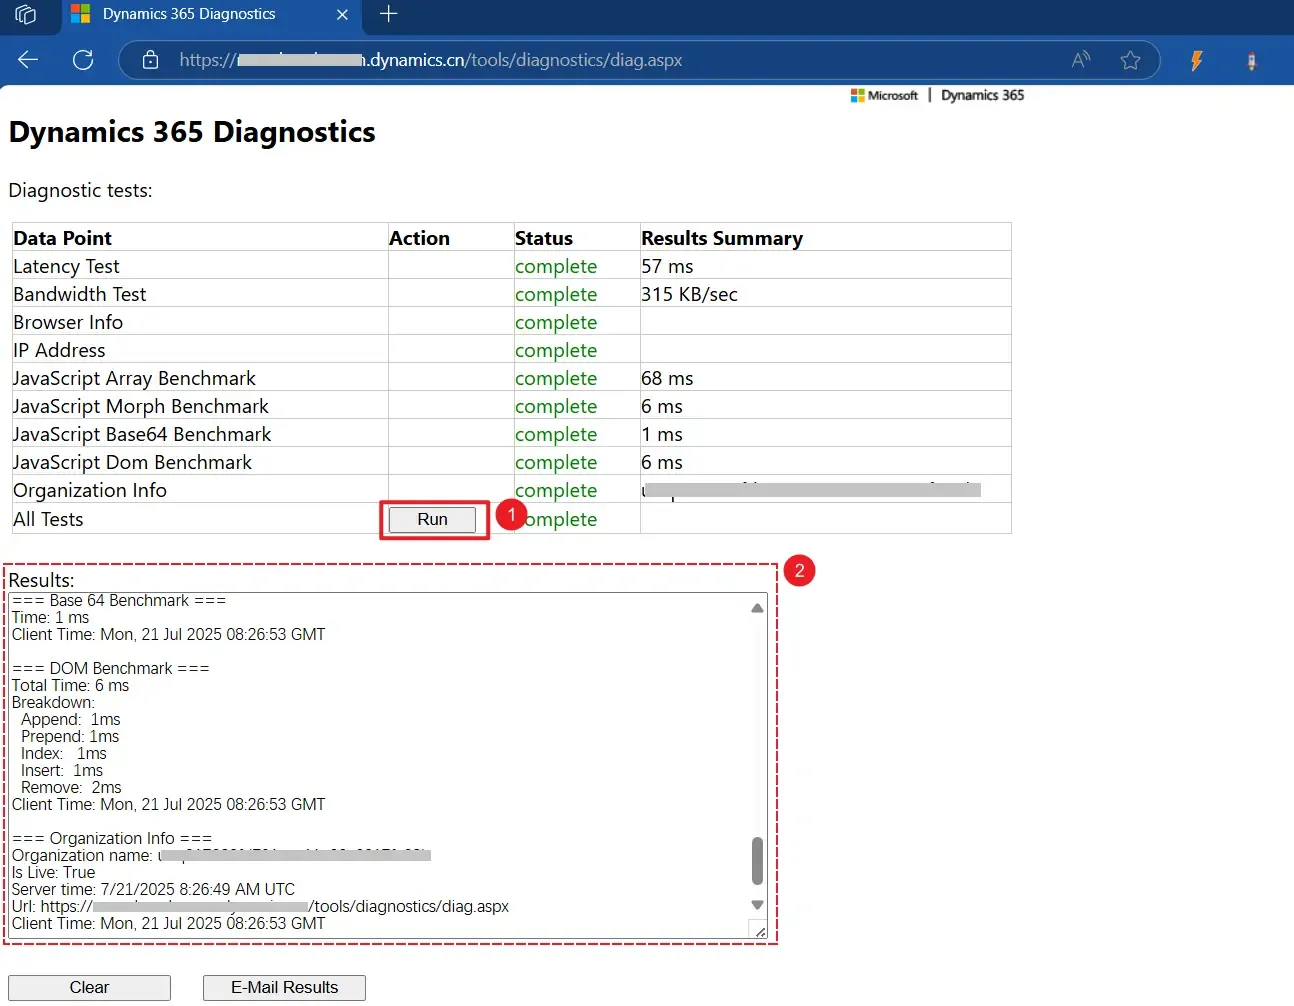Select the "Latency Test" row label
The height and width of the screenshot is (1006, 1294).
(x=66, y=266)
